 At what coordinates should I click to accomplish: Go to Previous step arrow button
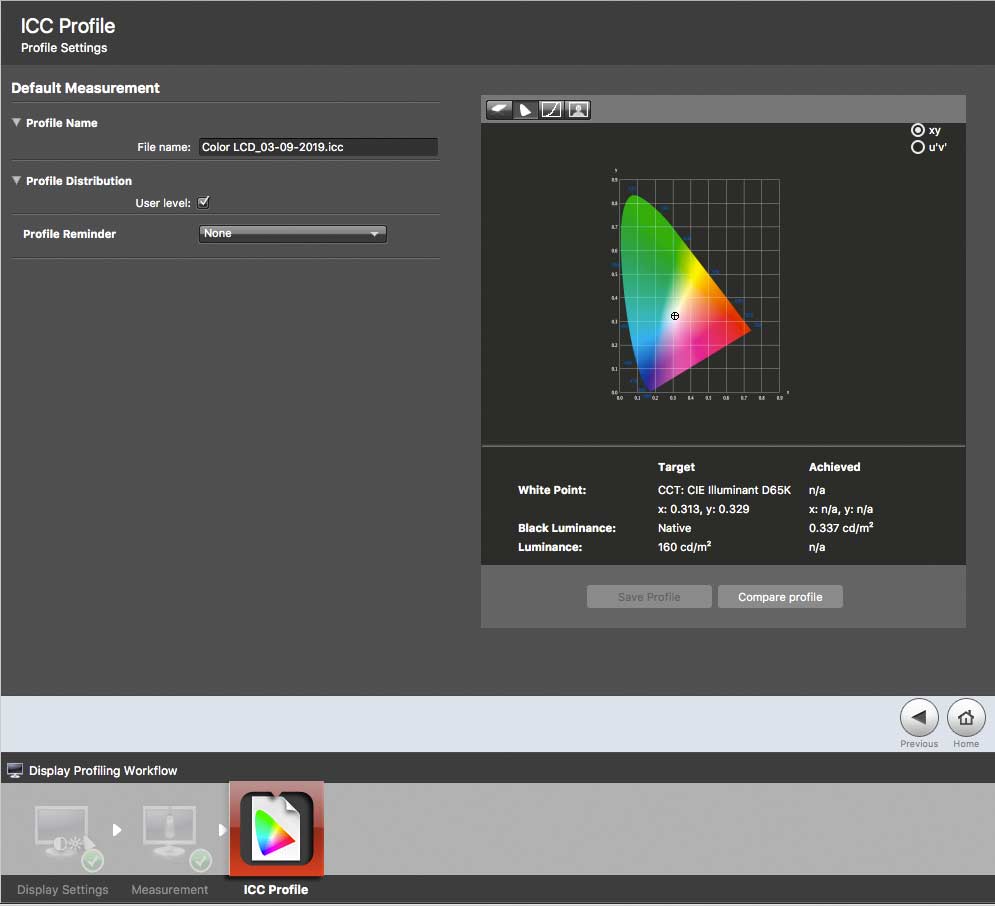[919, 718]
